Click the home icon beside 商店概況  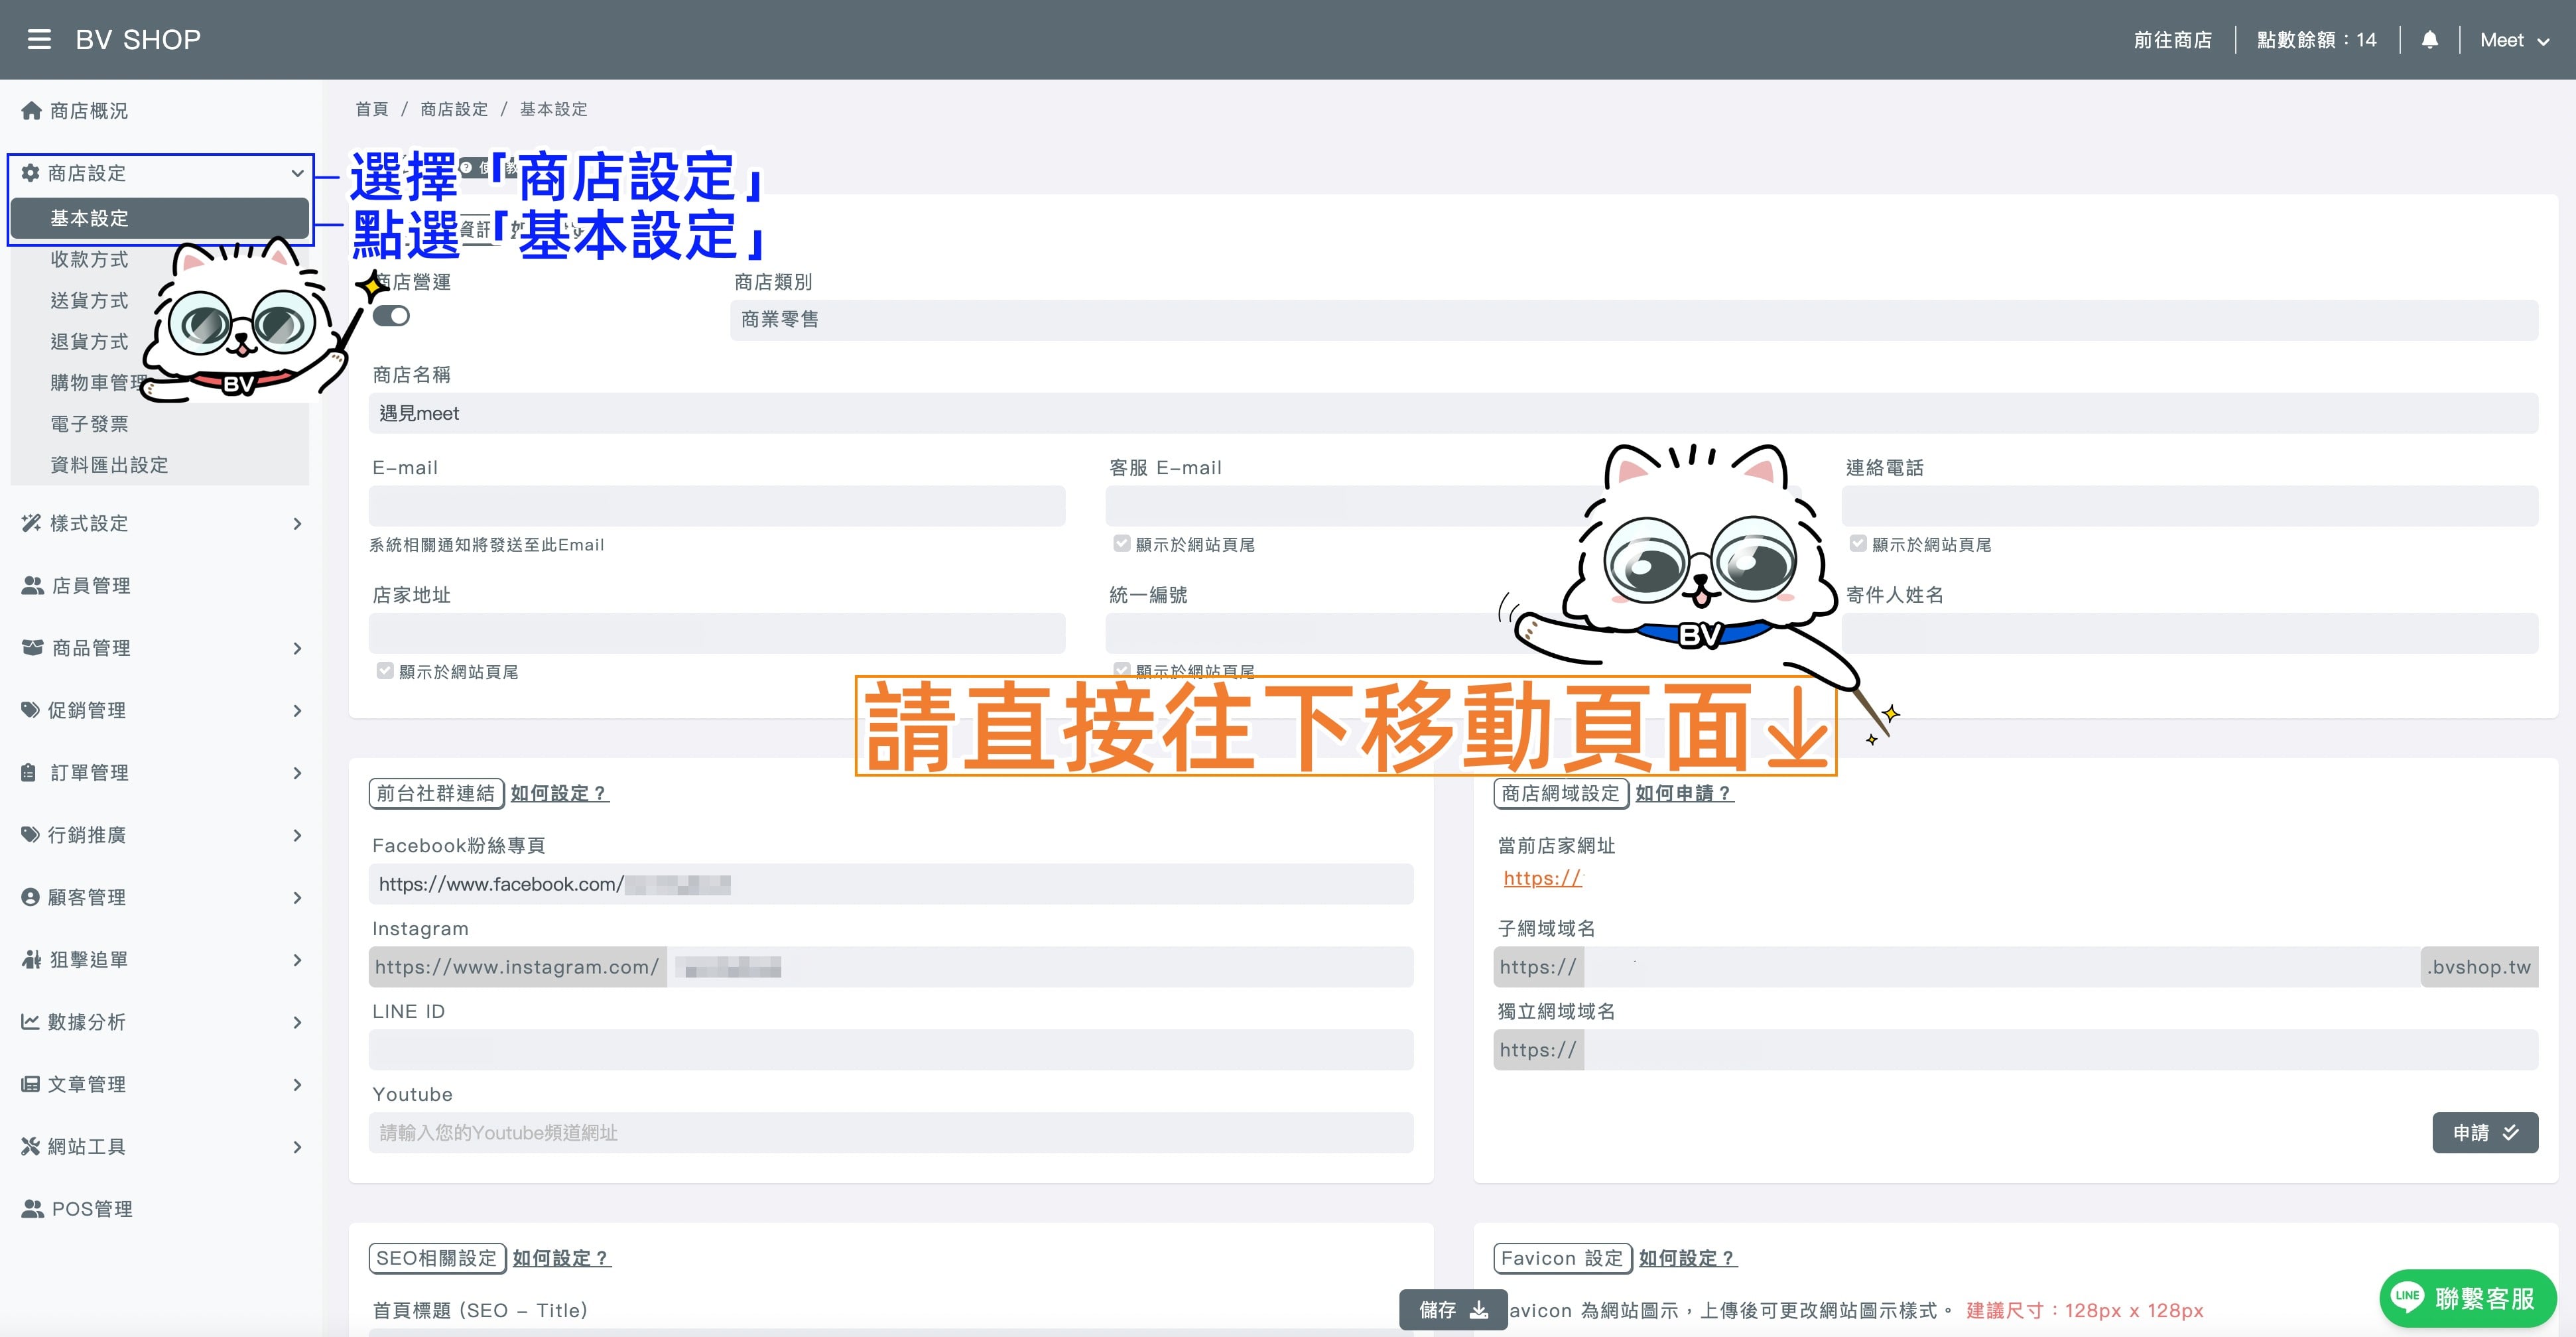coord(32,111)
